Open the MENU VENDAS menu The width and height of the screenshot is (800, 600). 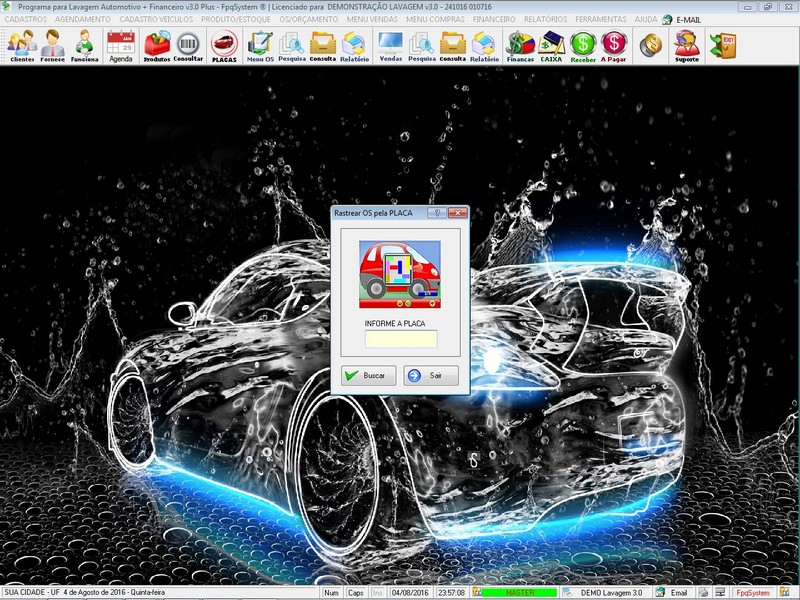click(372, 19)
